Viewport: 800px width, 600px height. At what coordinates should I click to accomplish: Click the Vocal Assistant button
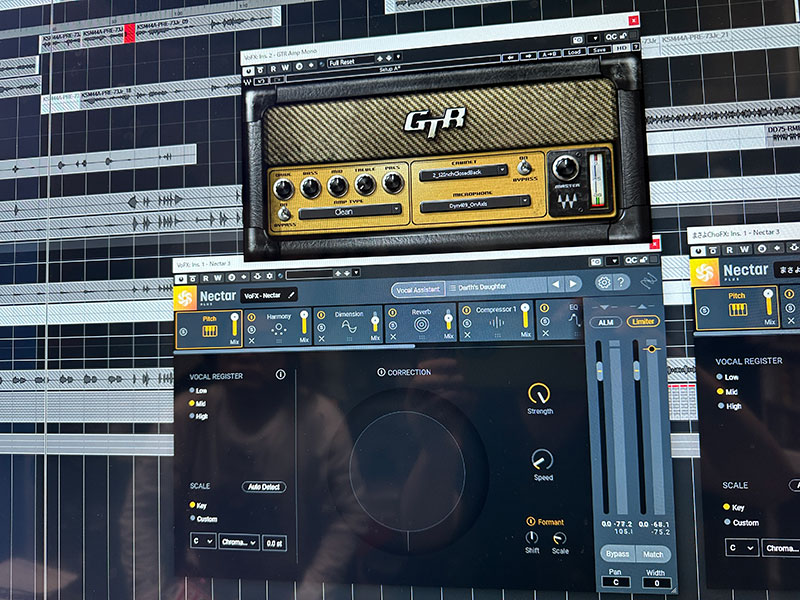418,289
